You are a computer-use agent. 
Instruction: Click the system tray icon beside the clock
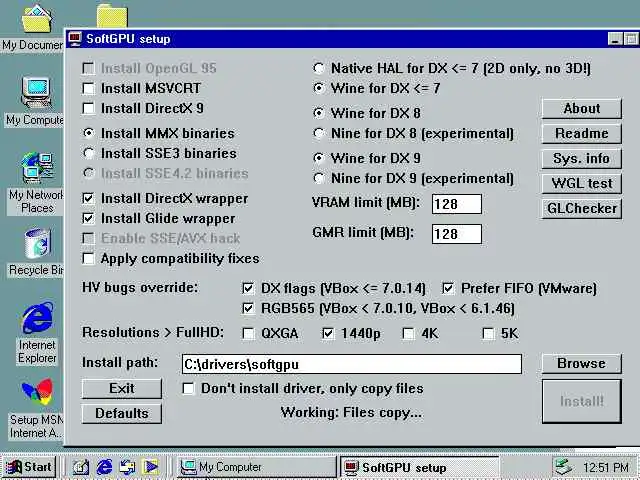point(564,467)
